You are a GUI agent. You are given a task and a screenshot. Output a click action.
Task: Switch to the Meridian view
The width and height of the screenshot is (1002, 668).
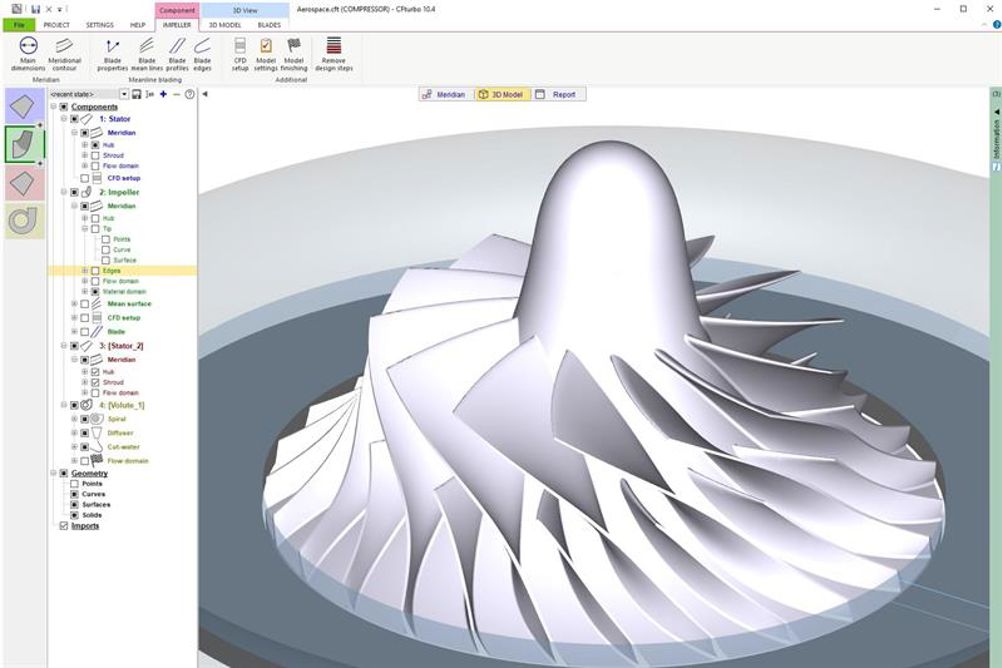(x=445, y=95)
